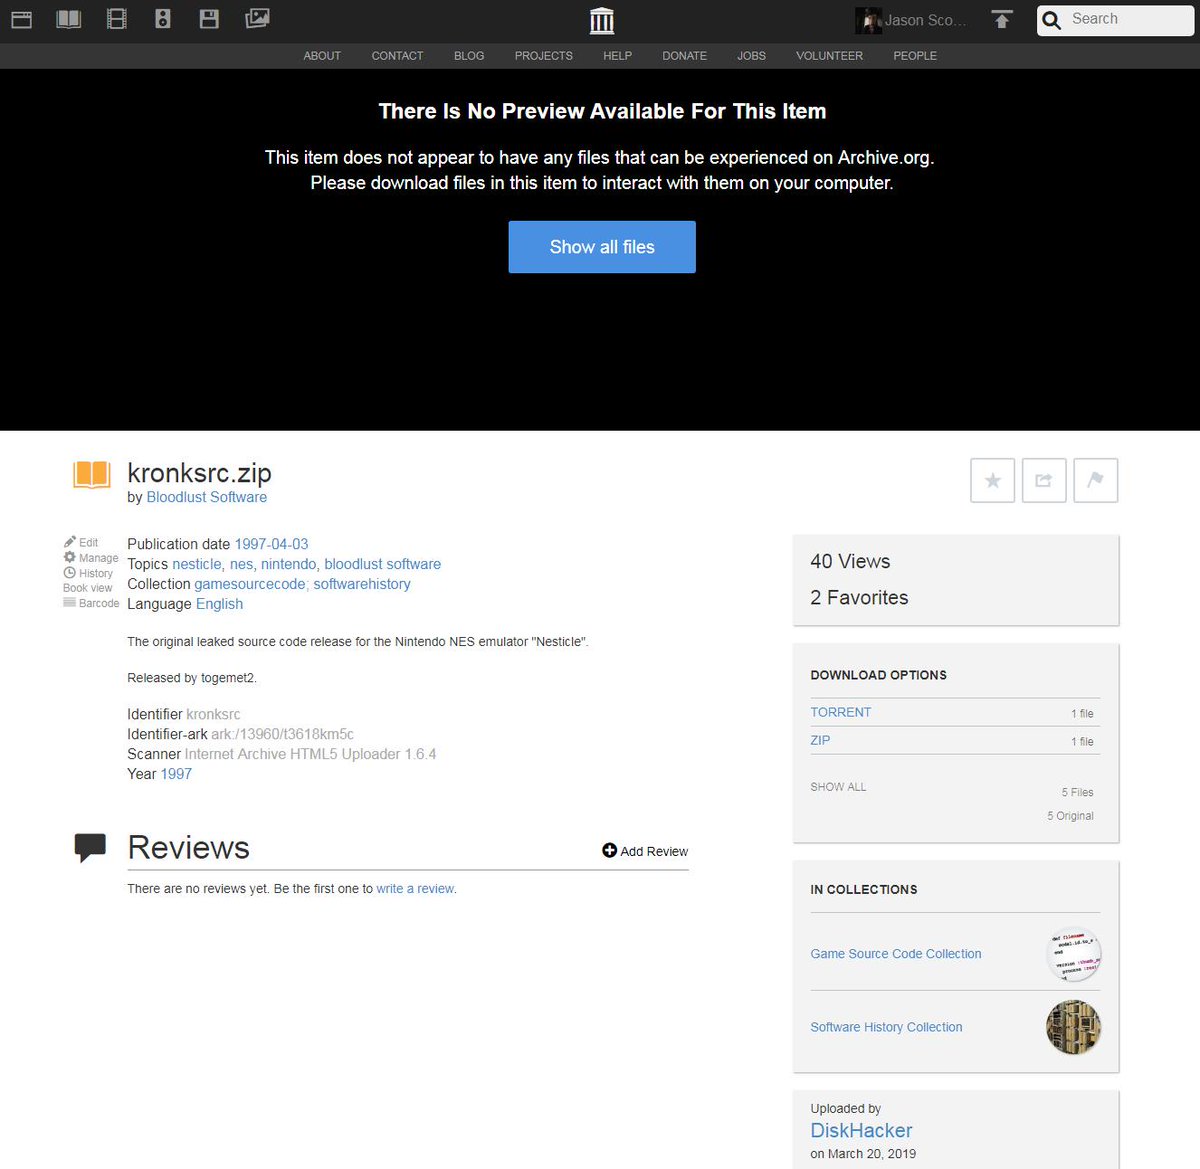Click the History clock option
1200x1169 pixels.
88,573
